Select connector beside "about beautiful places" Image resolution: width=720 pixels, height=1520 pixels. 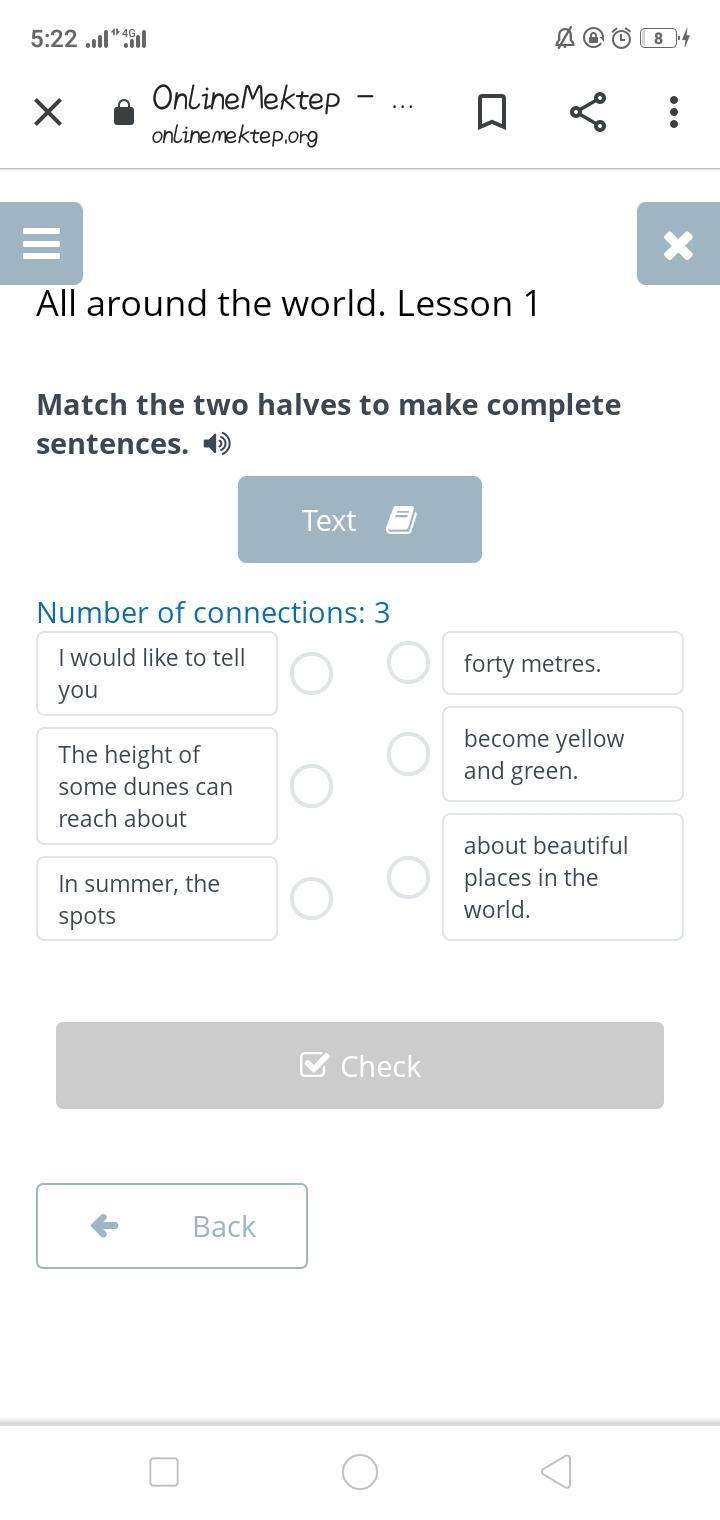click(408, 877)
